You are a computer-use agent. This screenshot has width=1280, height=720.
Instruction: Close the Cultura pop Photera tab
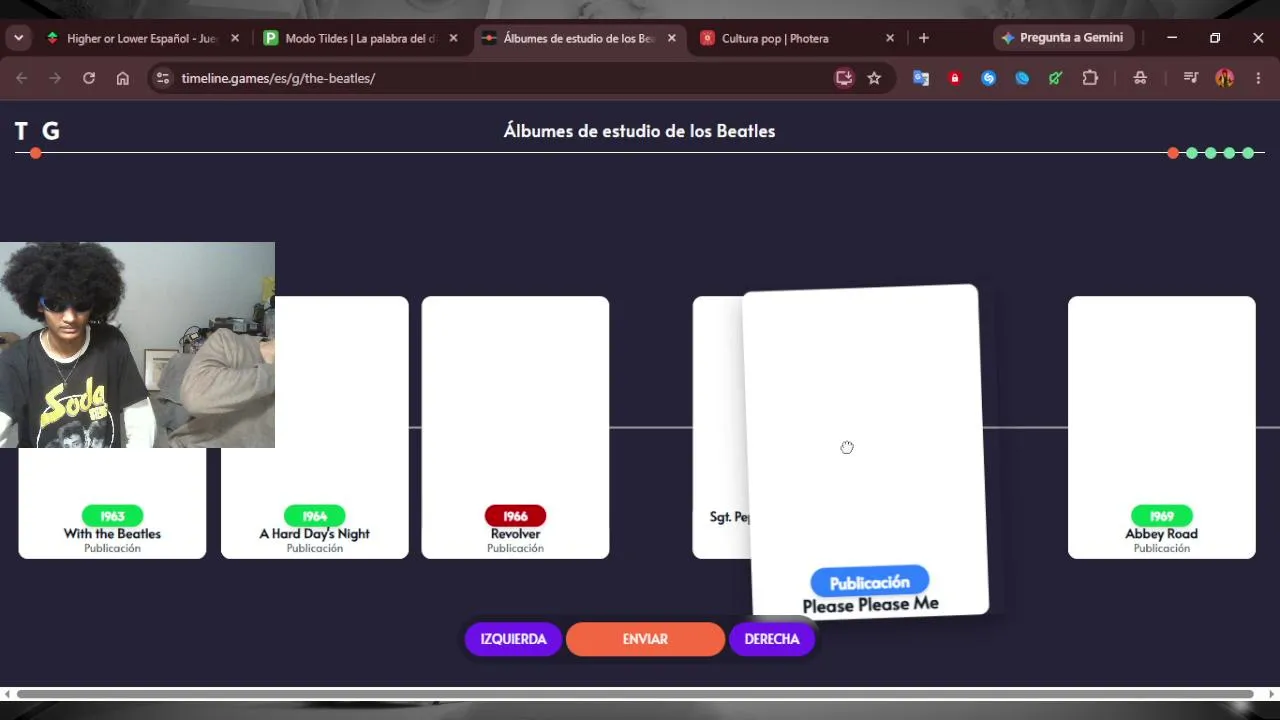point(890,38)
